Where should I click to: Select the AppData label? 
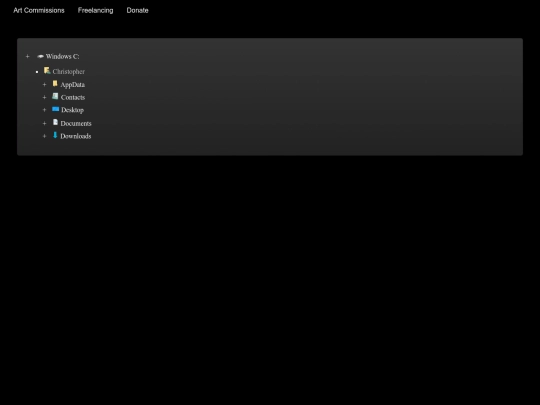click(x=72, y=85)
